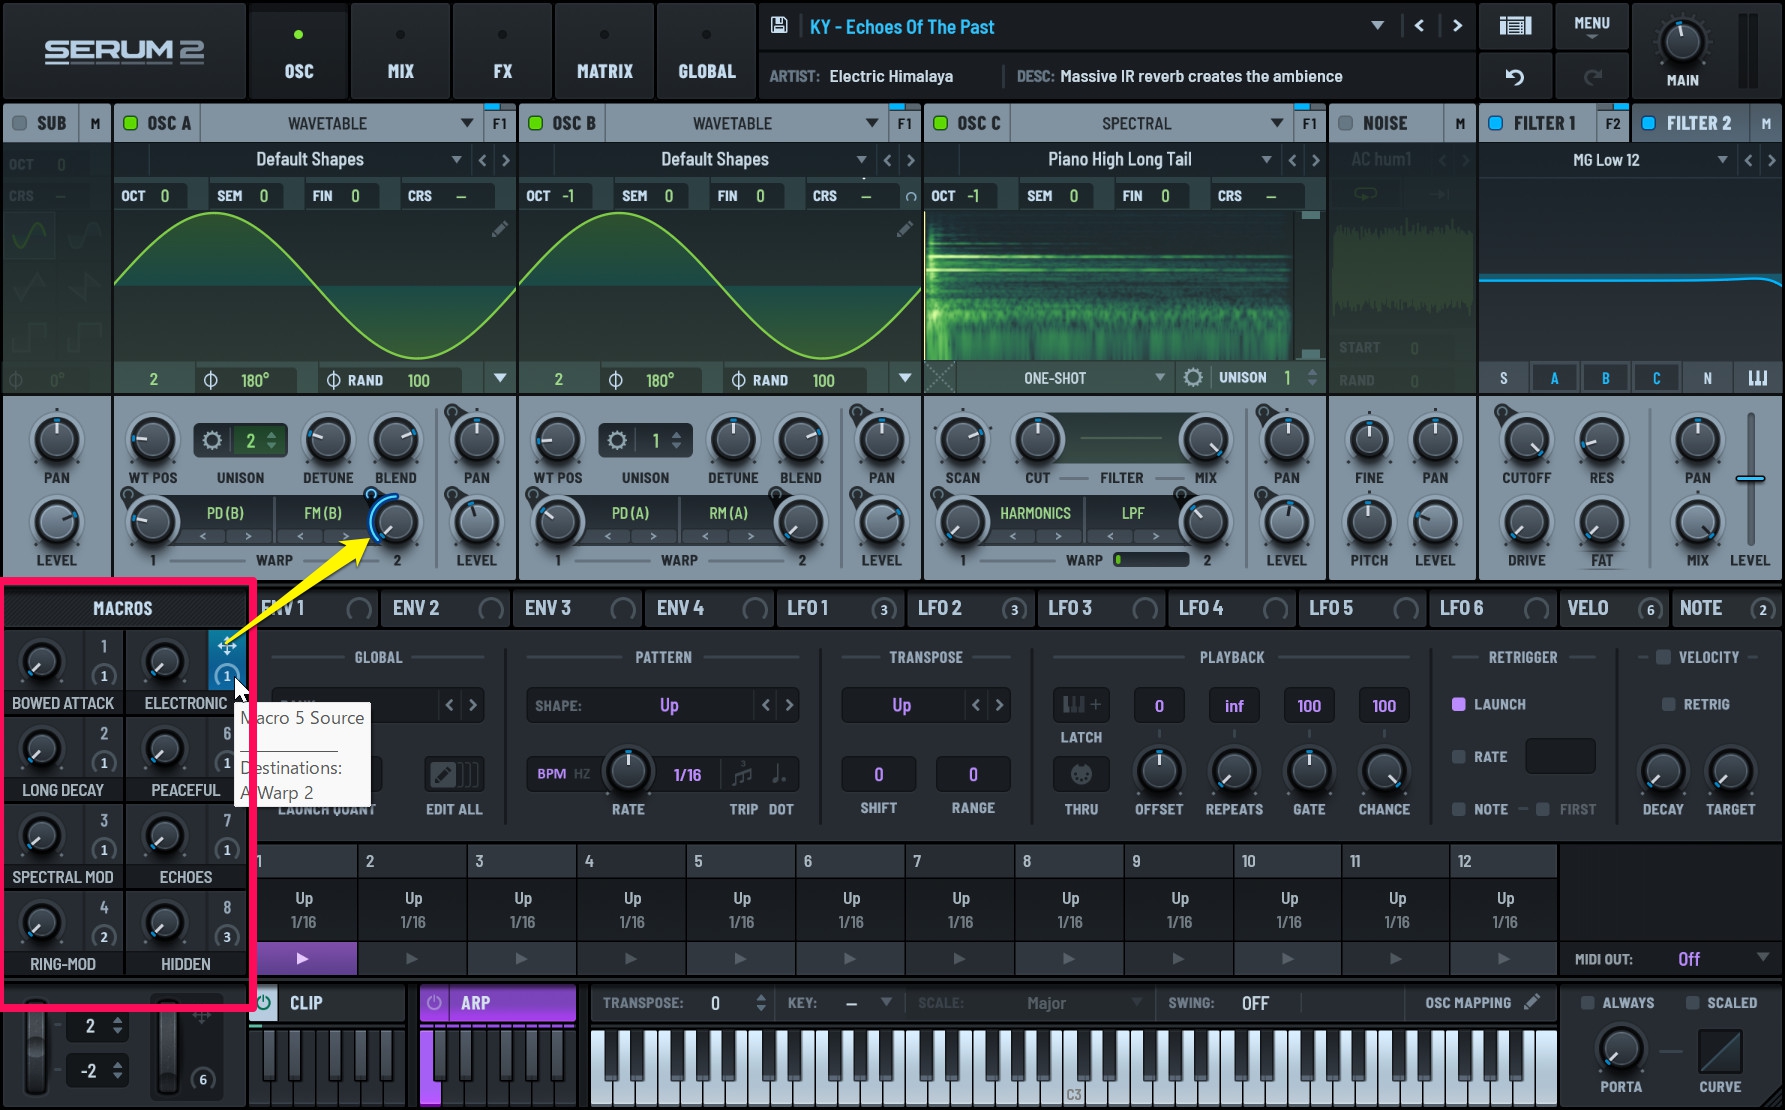Toggle the ARP module button
The height and width of the screenshot is (1110, 1785).
[498, 1002]
